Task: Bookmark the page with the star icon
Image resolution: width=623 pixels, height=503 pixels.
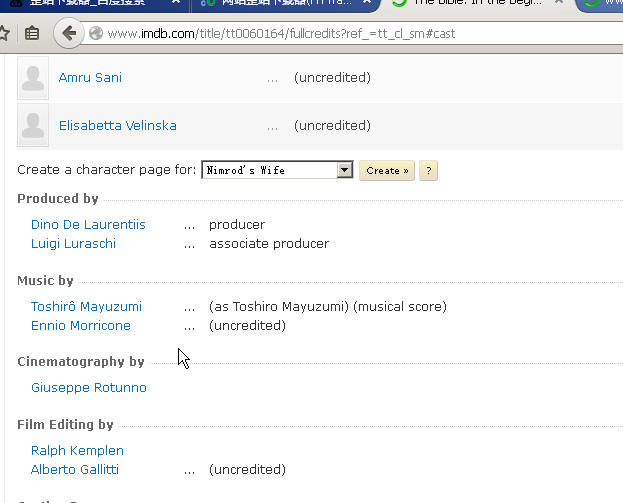Action: [x=4, y=33]
